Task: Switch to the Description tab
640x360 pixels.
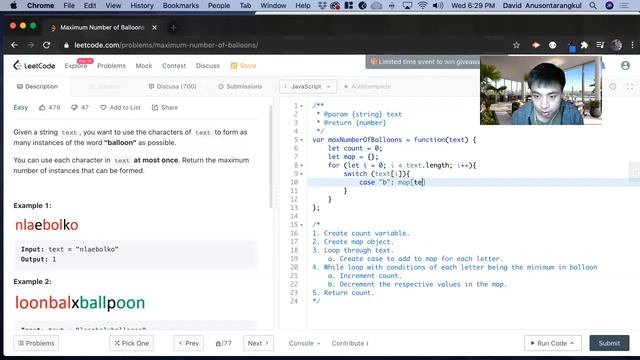Action: coord(38,87)
